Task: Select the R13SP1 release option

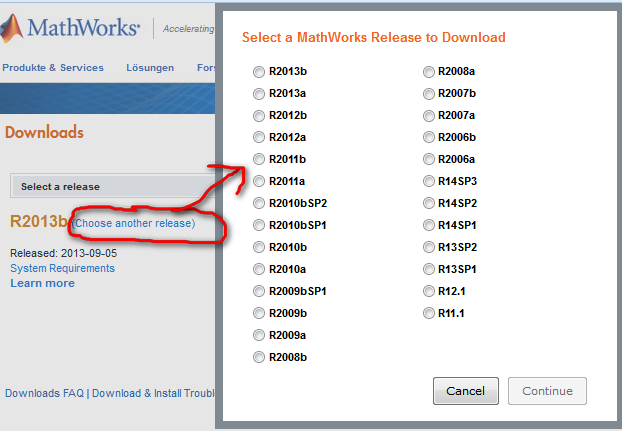Action: (429, 269)
